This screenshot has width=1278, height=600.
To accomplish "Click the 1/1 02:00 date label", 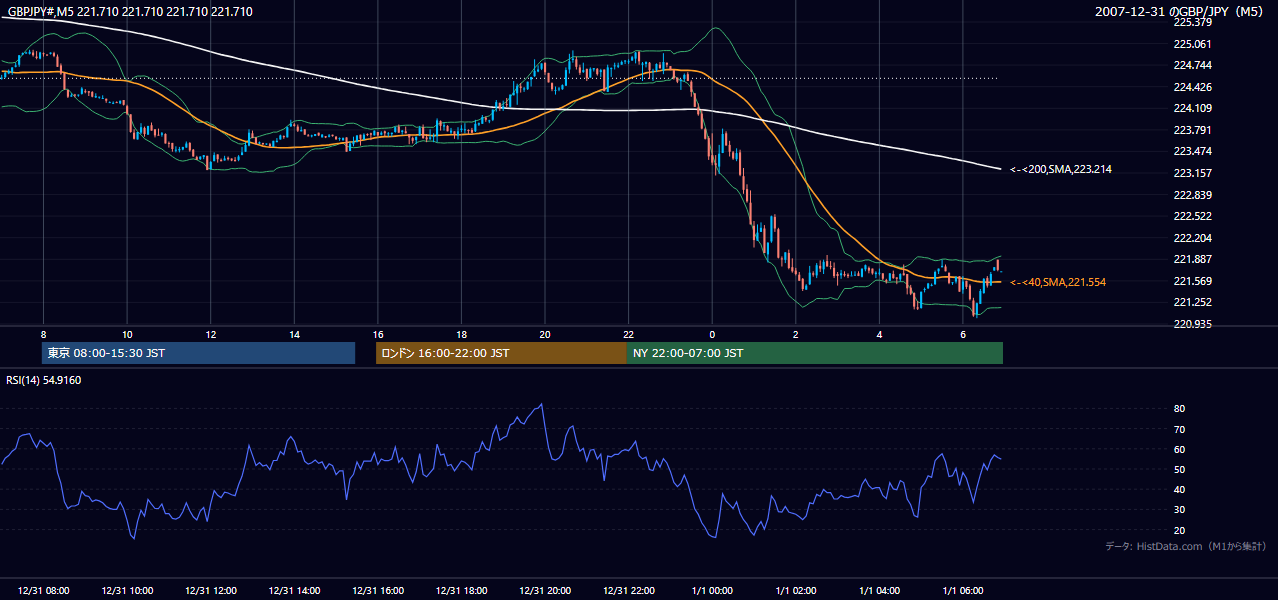I will (x=796, y=591).
